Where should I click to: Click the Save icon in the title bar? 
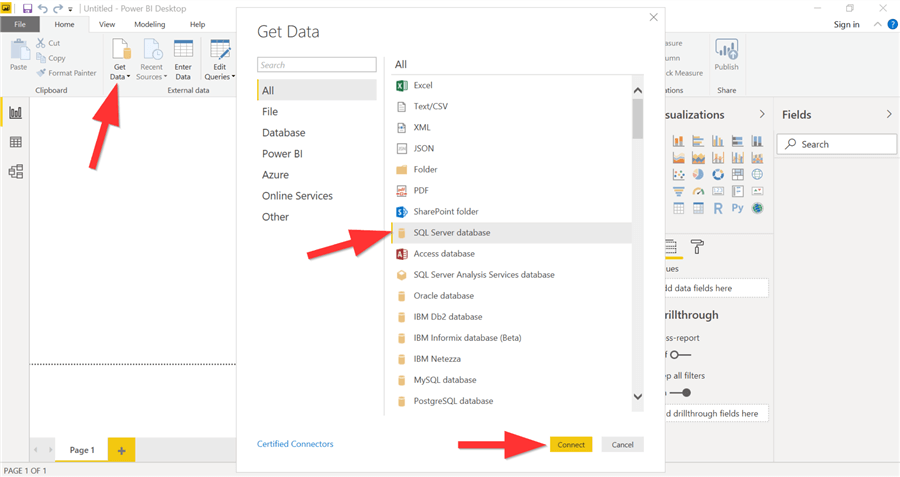27,9
